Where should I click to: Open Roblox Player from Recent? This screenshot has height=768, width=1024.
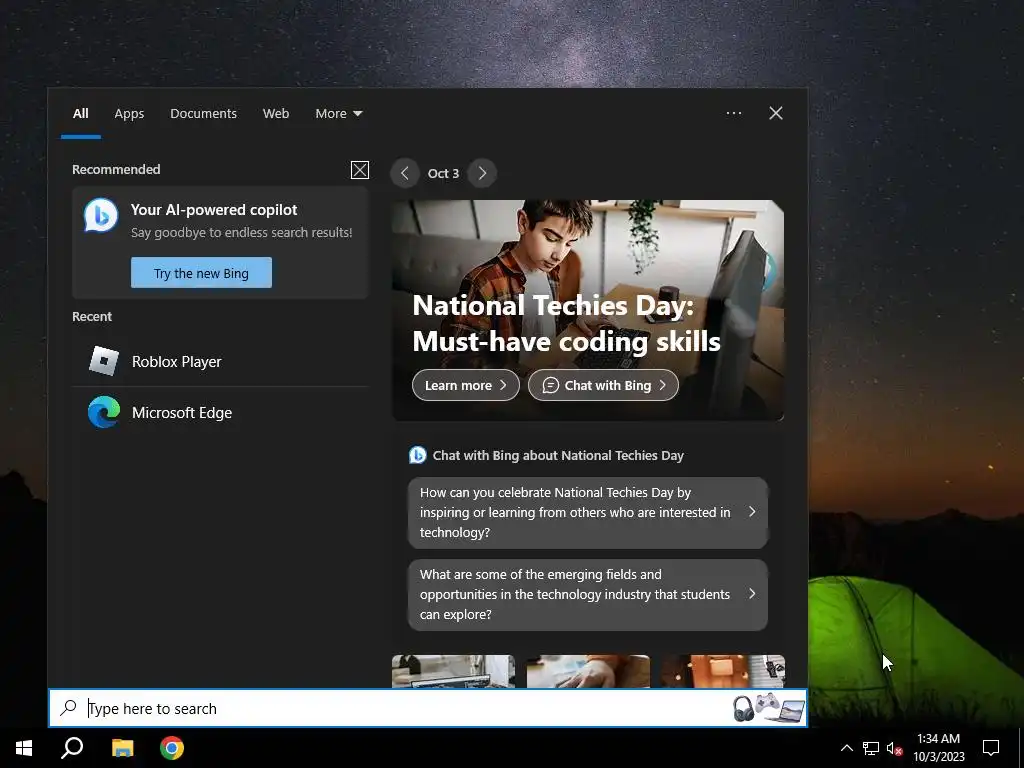coord(221,361)
